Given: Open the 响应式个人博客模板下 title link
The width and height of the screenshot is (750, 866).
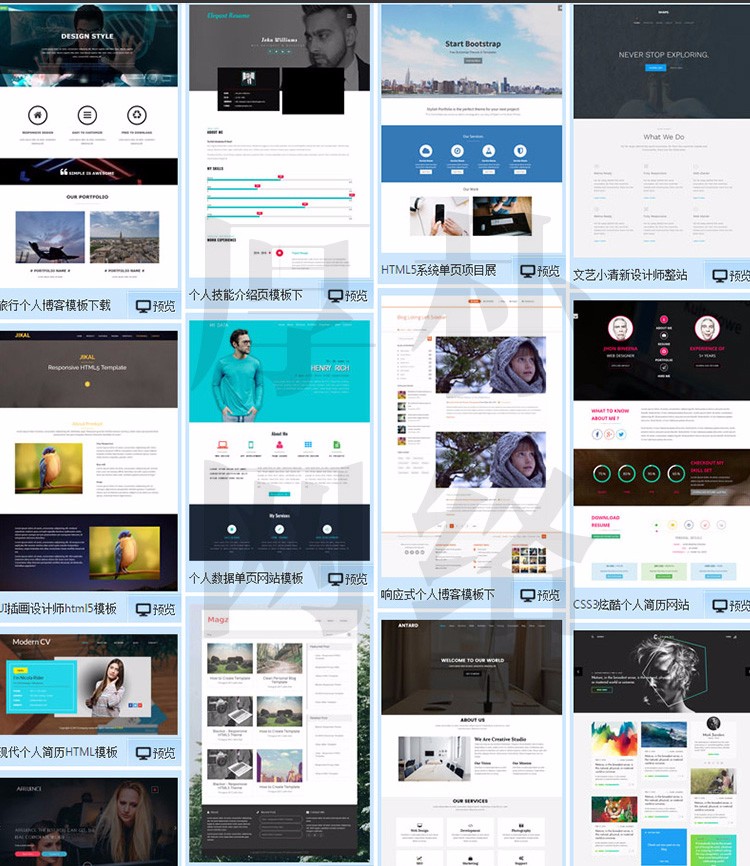Looking at the screenshot, I should click(x=437, y=594).
